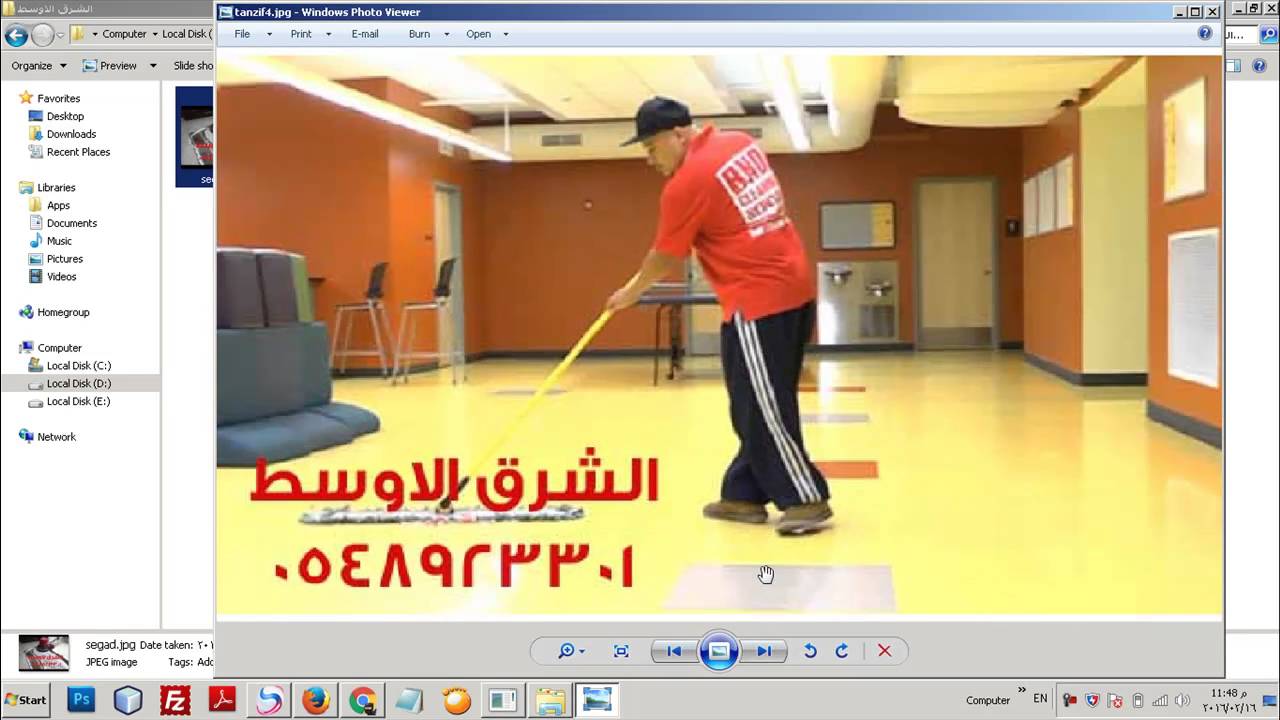The image size is (1280, 720).
Task: Click Local Disk in Explorer address bar
Action: coord(187,34)
